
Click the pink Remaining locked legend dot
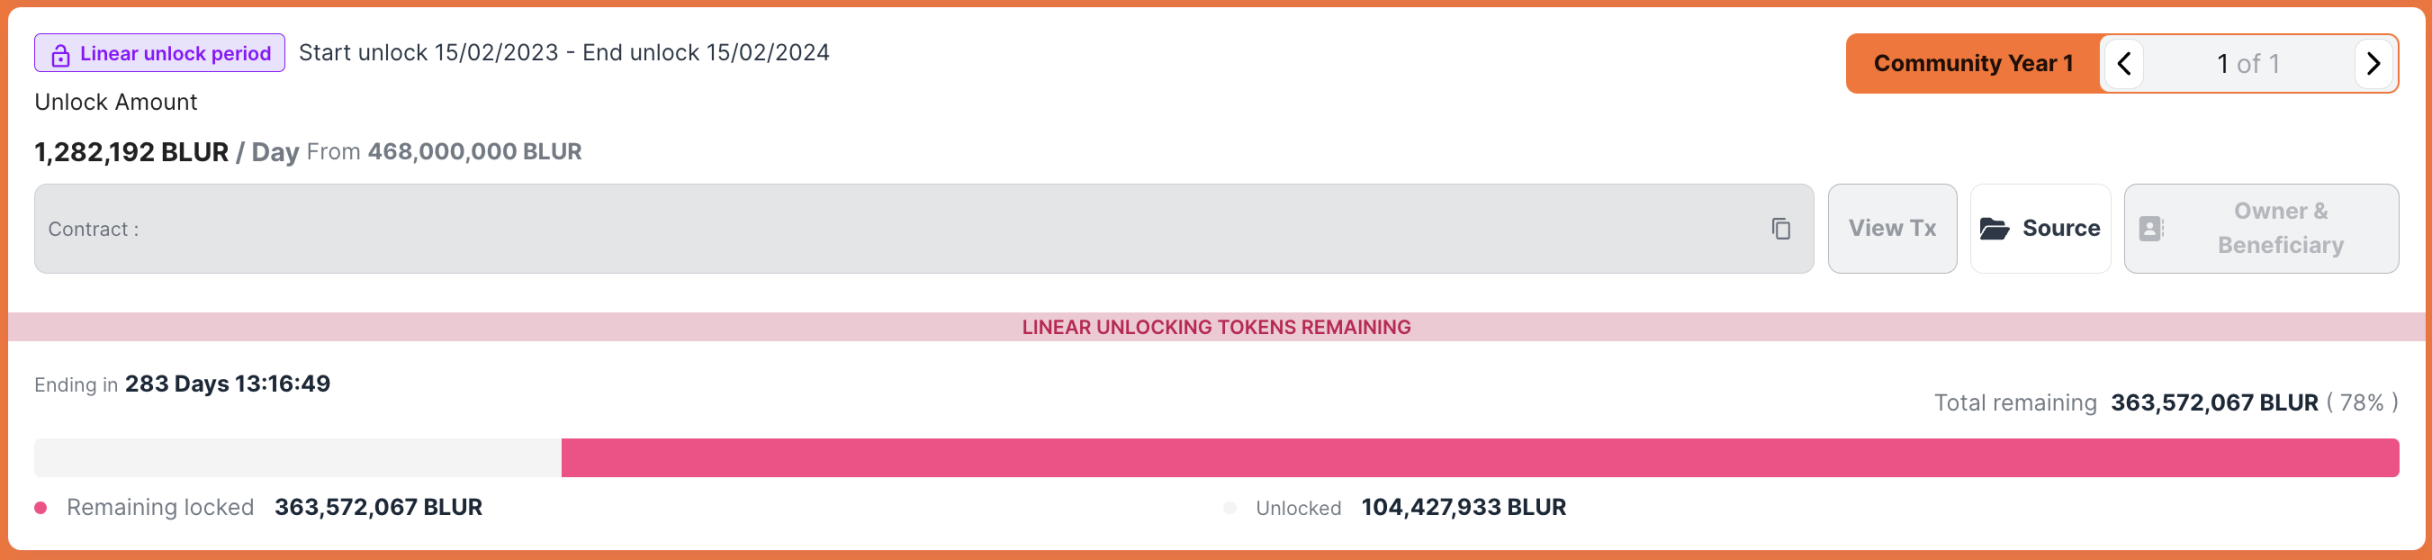[41, 508]
